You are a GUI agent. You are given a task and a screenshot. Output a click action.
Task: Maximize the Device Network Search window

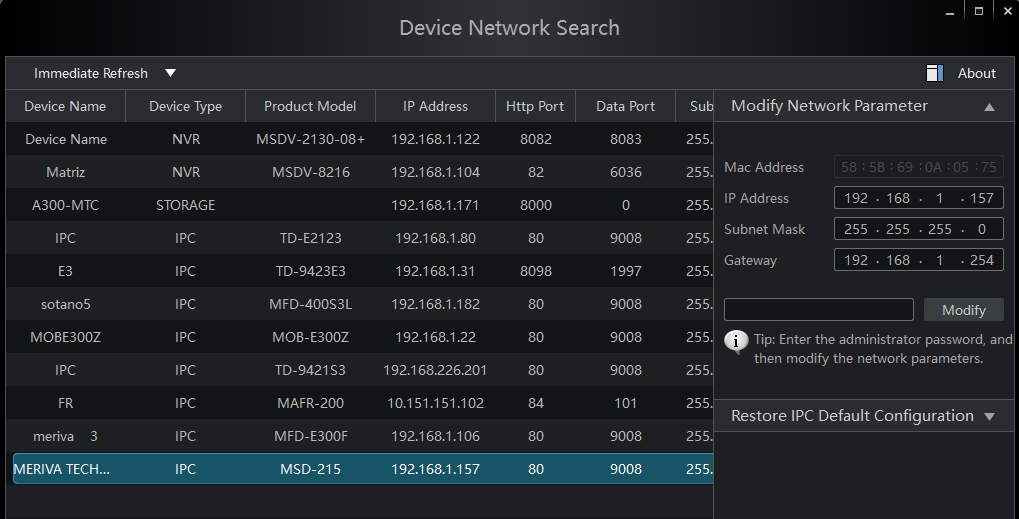pyautogui.click(x=978, y=11)
